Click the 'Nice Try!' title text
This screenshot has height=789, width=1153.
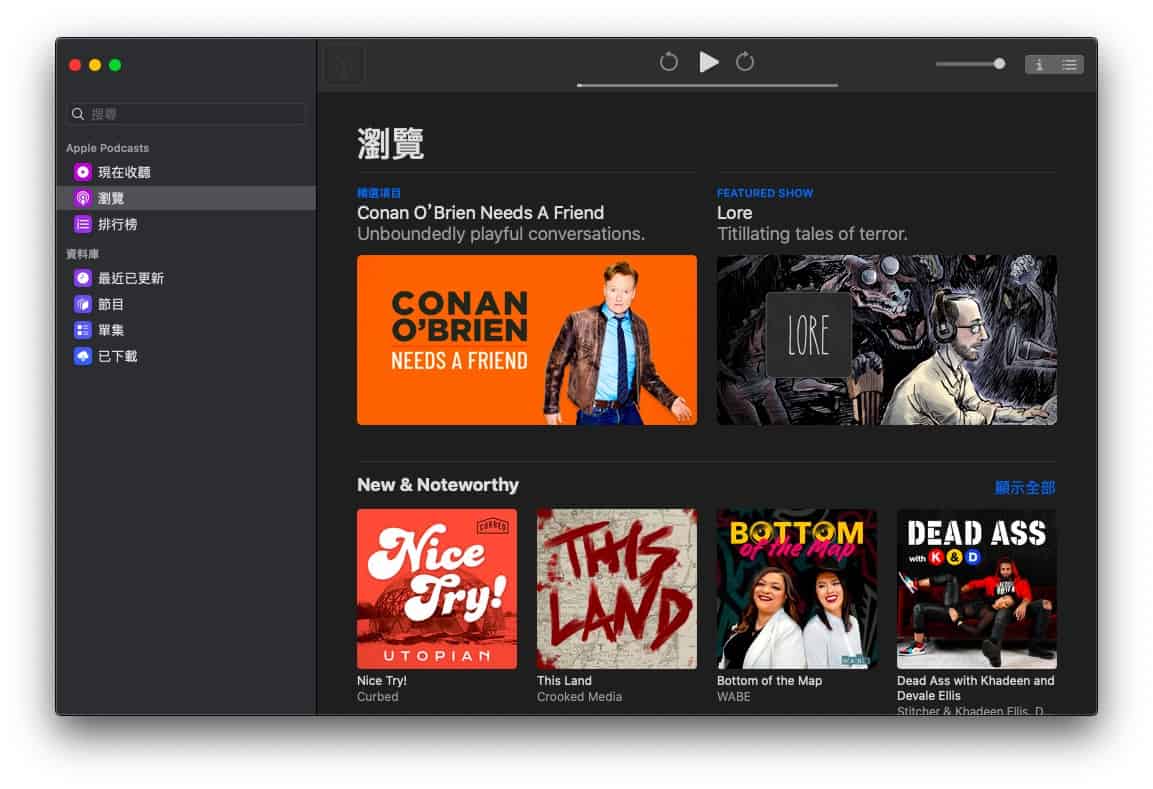pyautogui.click(x=382, y=681)
